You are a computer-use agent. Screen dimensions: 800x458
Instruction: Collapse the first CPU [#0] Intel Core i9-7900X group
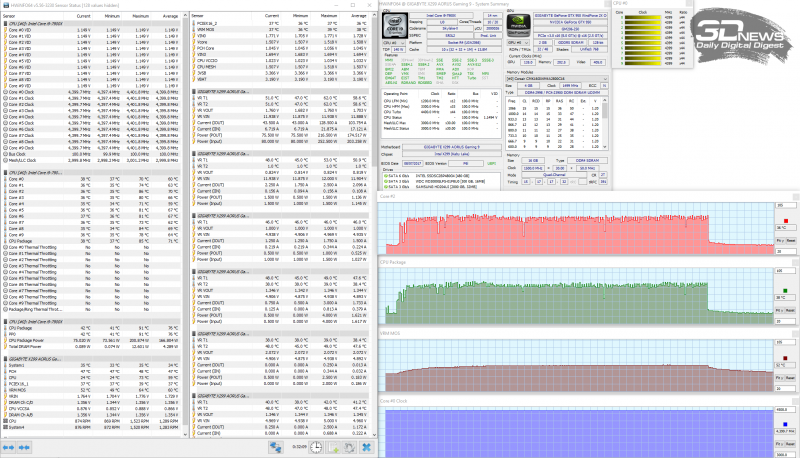(6, 23)
